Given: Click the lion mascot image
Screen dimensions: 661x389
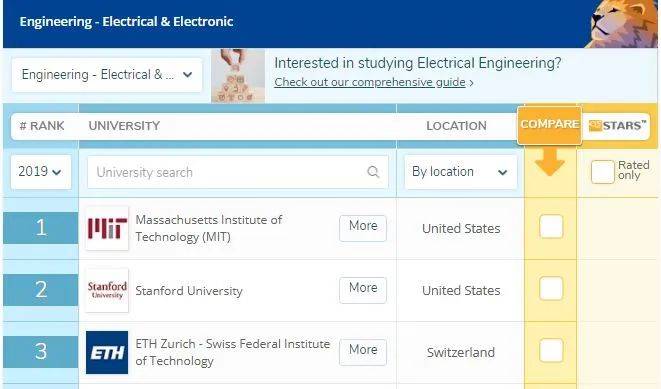Looking at the screenshot, I should pos(622,24).
